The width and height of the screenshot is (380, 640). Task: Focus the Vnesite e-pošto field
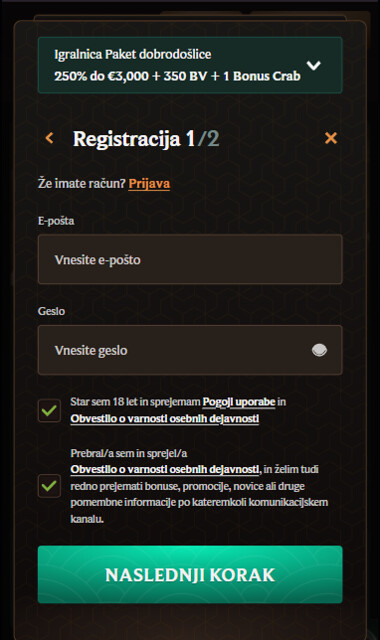(190, 259)
